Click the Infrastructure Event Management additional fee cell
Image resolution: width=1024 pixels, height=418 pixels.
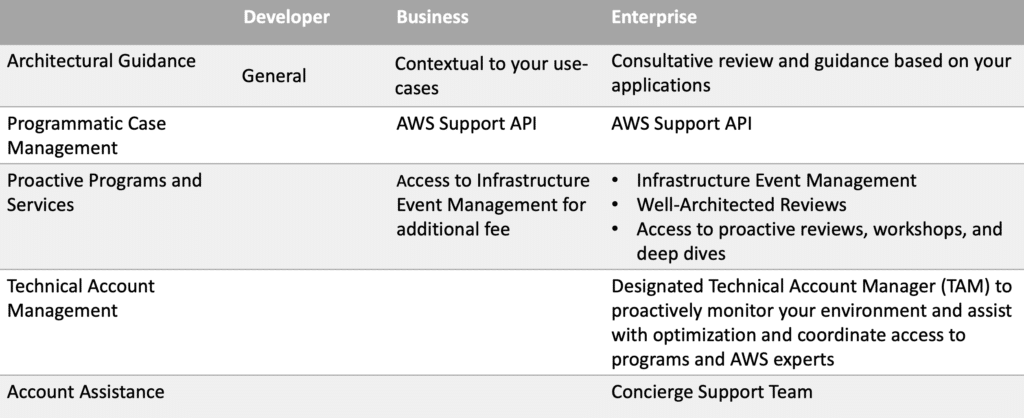point(493,204)
